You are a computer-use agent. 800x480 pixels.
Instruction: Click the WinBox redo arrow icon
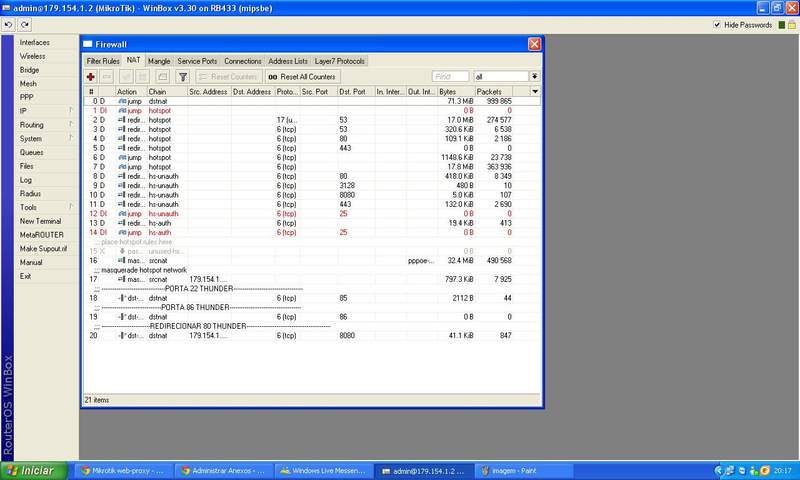tap(24, 24)
